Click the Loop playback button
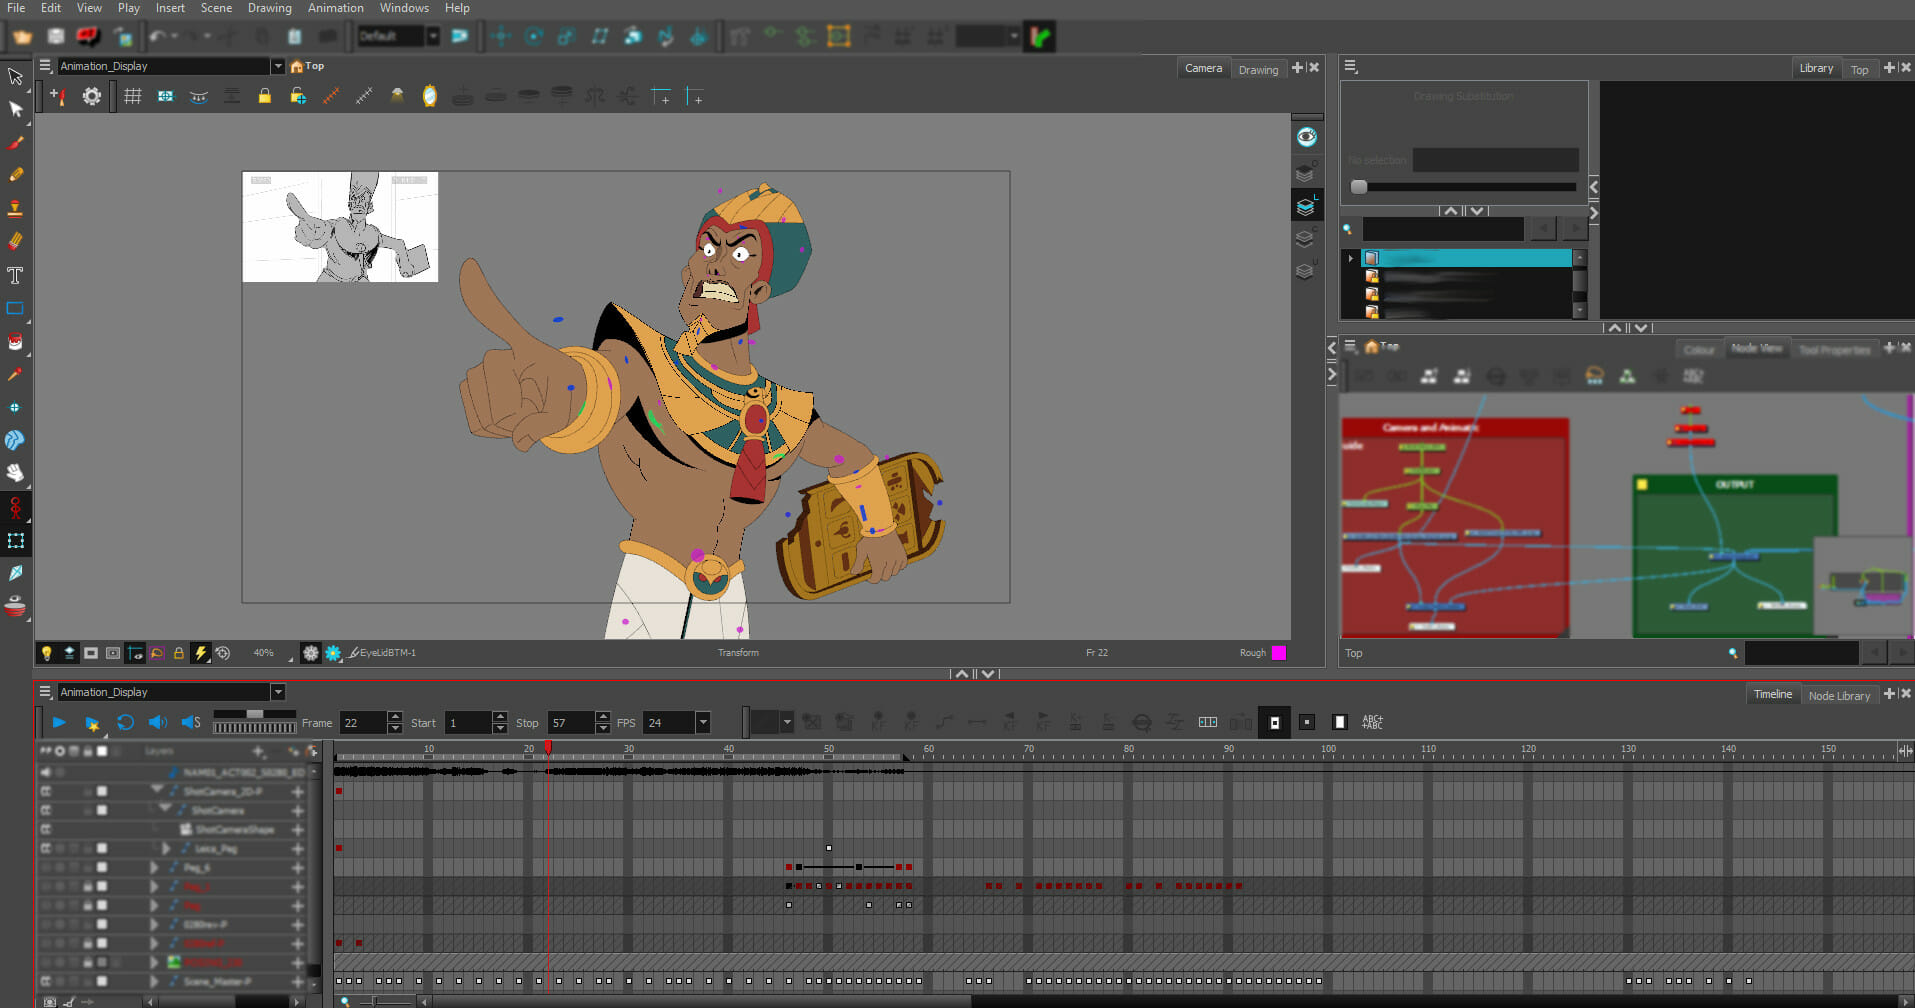 pyautogui.click(x=125, y=722)
